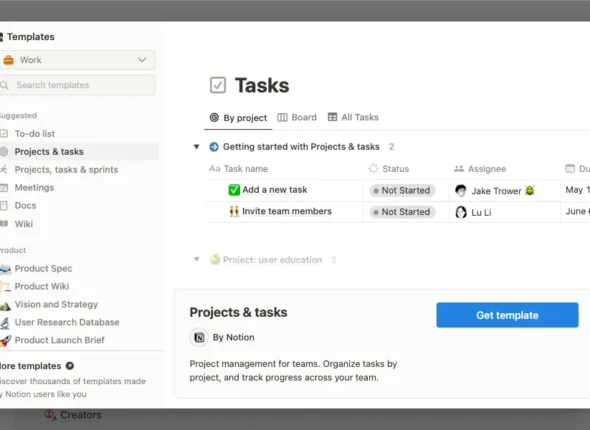Click the Not Started status for Add a new task
The width and height of the screenshot is (590, 430).
click(x=402, y=190)
